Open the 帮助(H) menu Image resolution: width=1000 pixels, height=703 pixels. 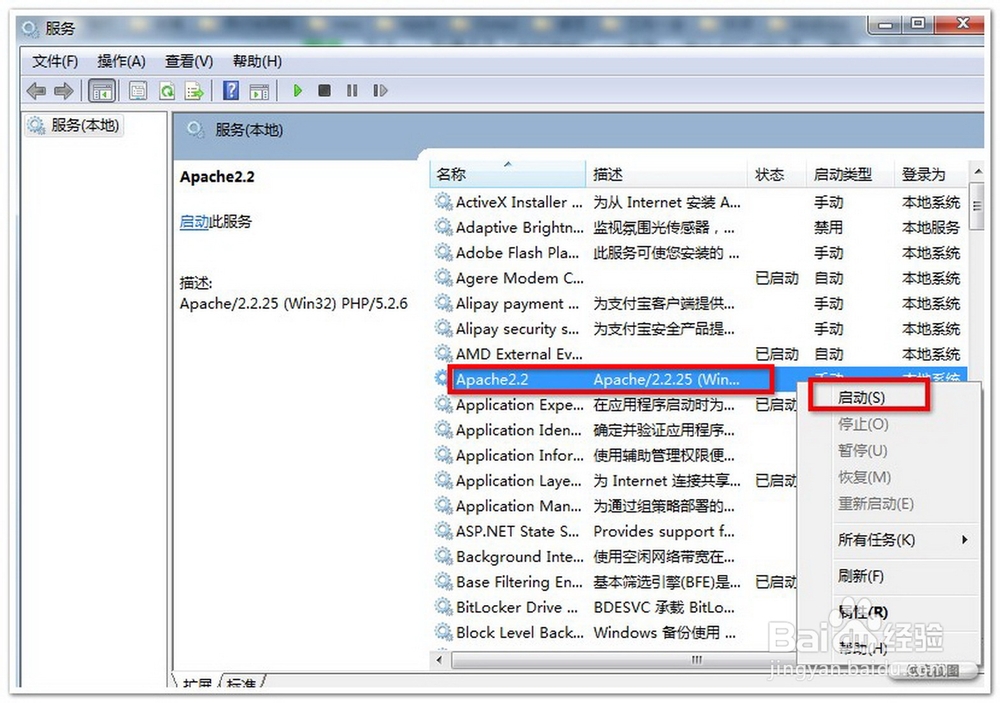point(257,61)
